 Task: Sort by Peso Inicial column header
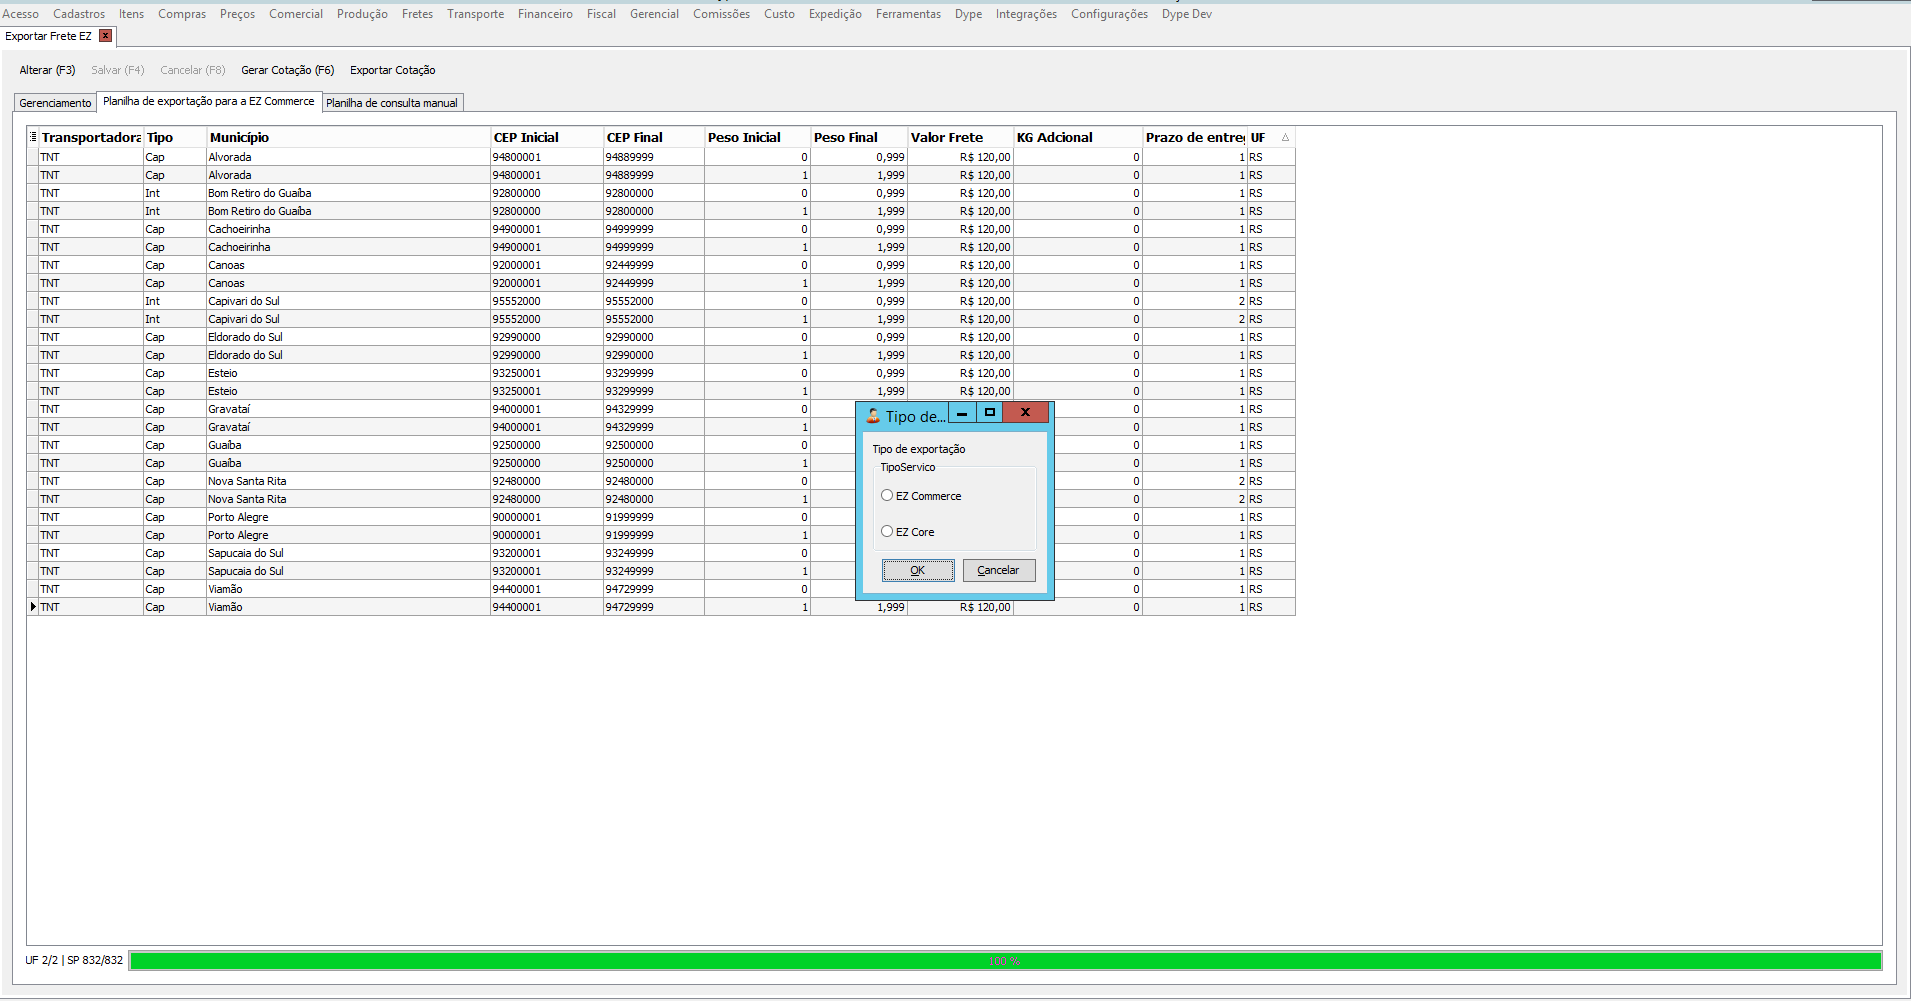click(x=757, y=137)
